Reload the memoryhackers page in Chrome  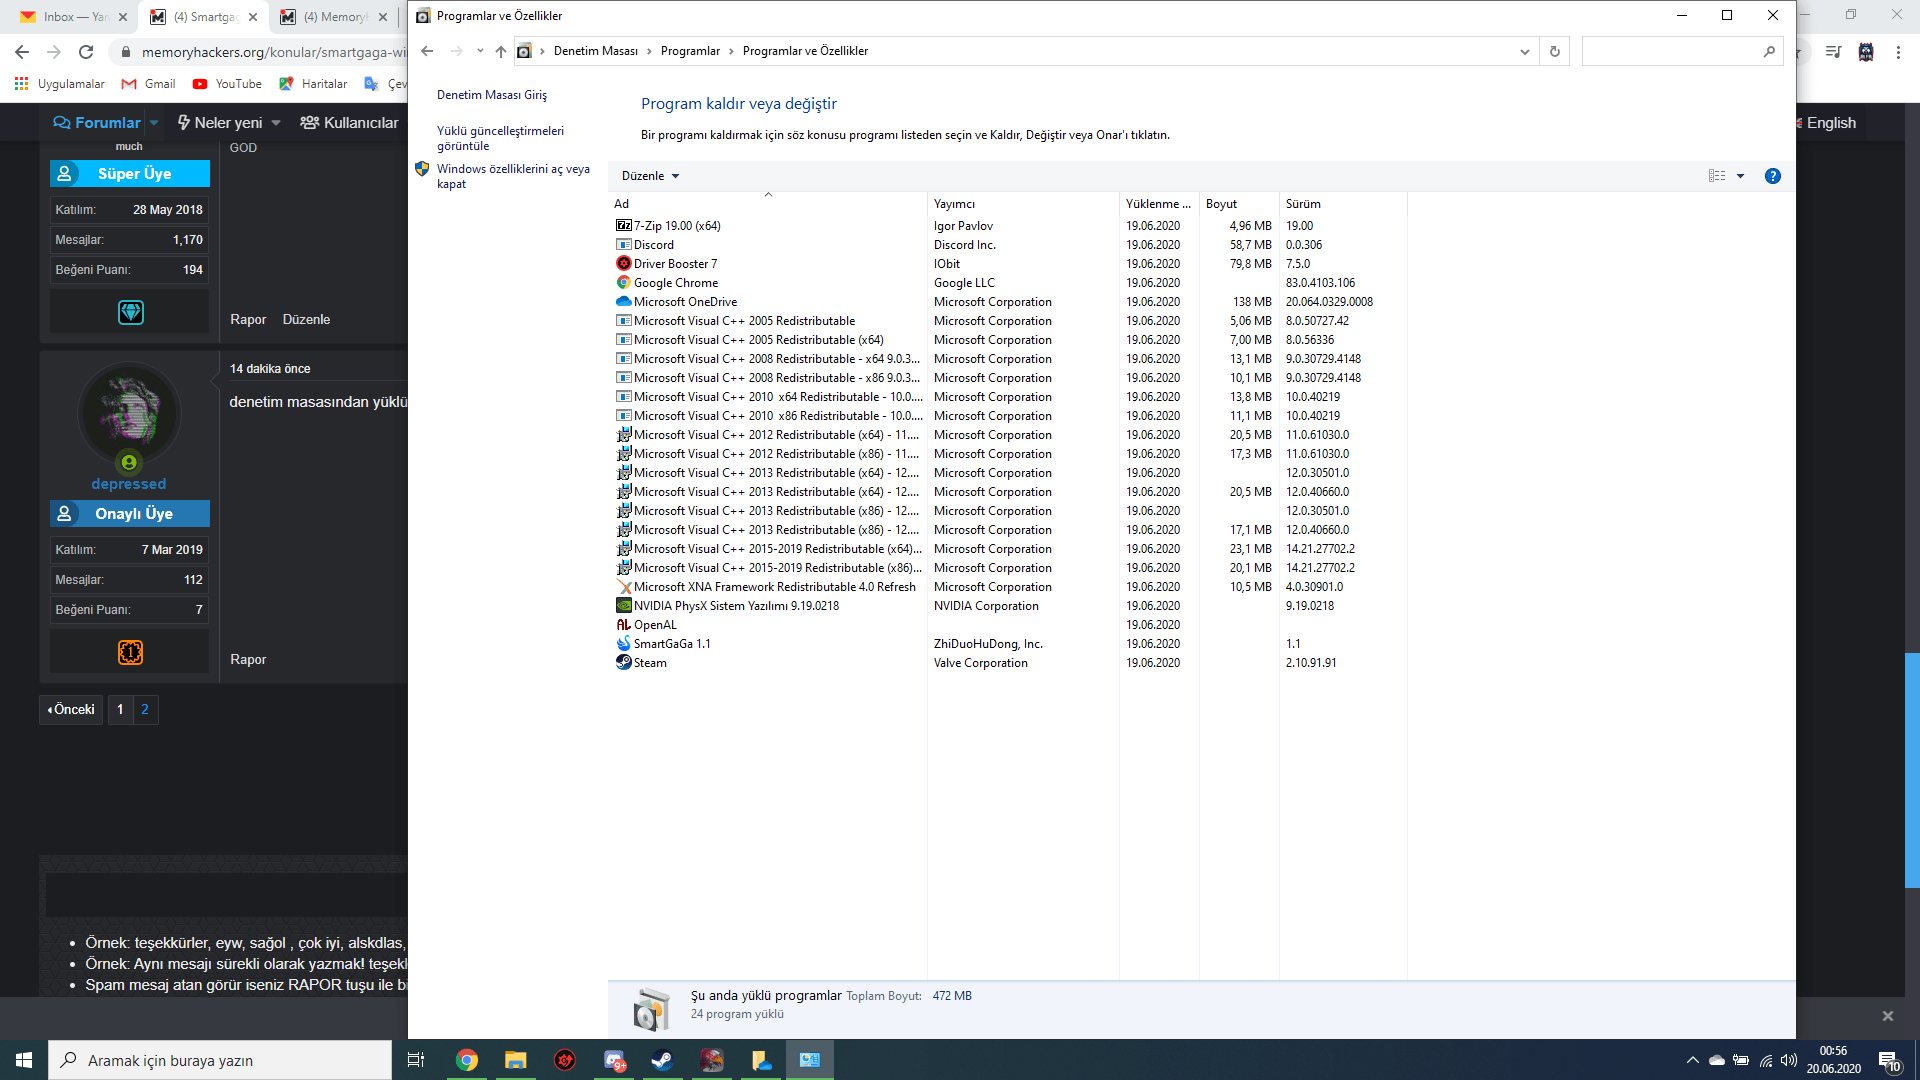click(86, 52)
